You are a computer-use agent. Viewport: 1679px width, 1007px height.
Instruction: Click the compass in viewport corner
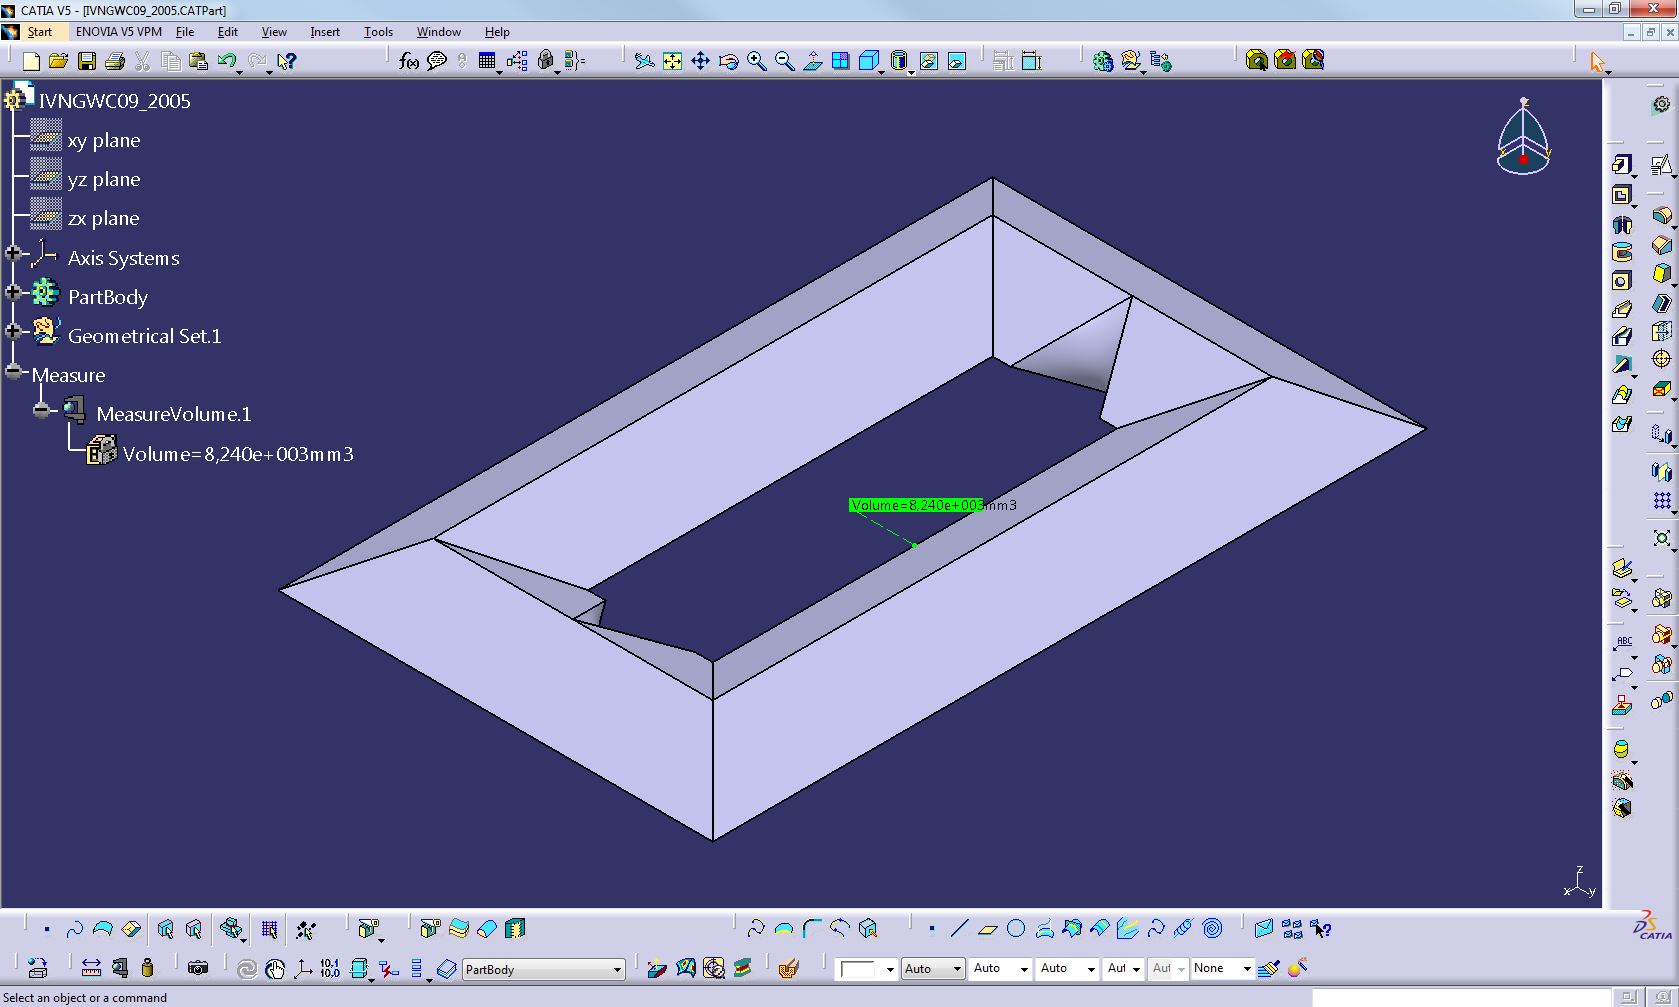[x=1523, y=137]
